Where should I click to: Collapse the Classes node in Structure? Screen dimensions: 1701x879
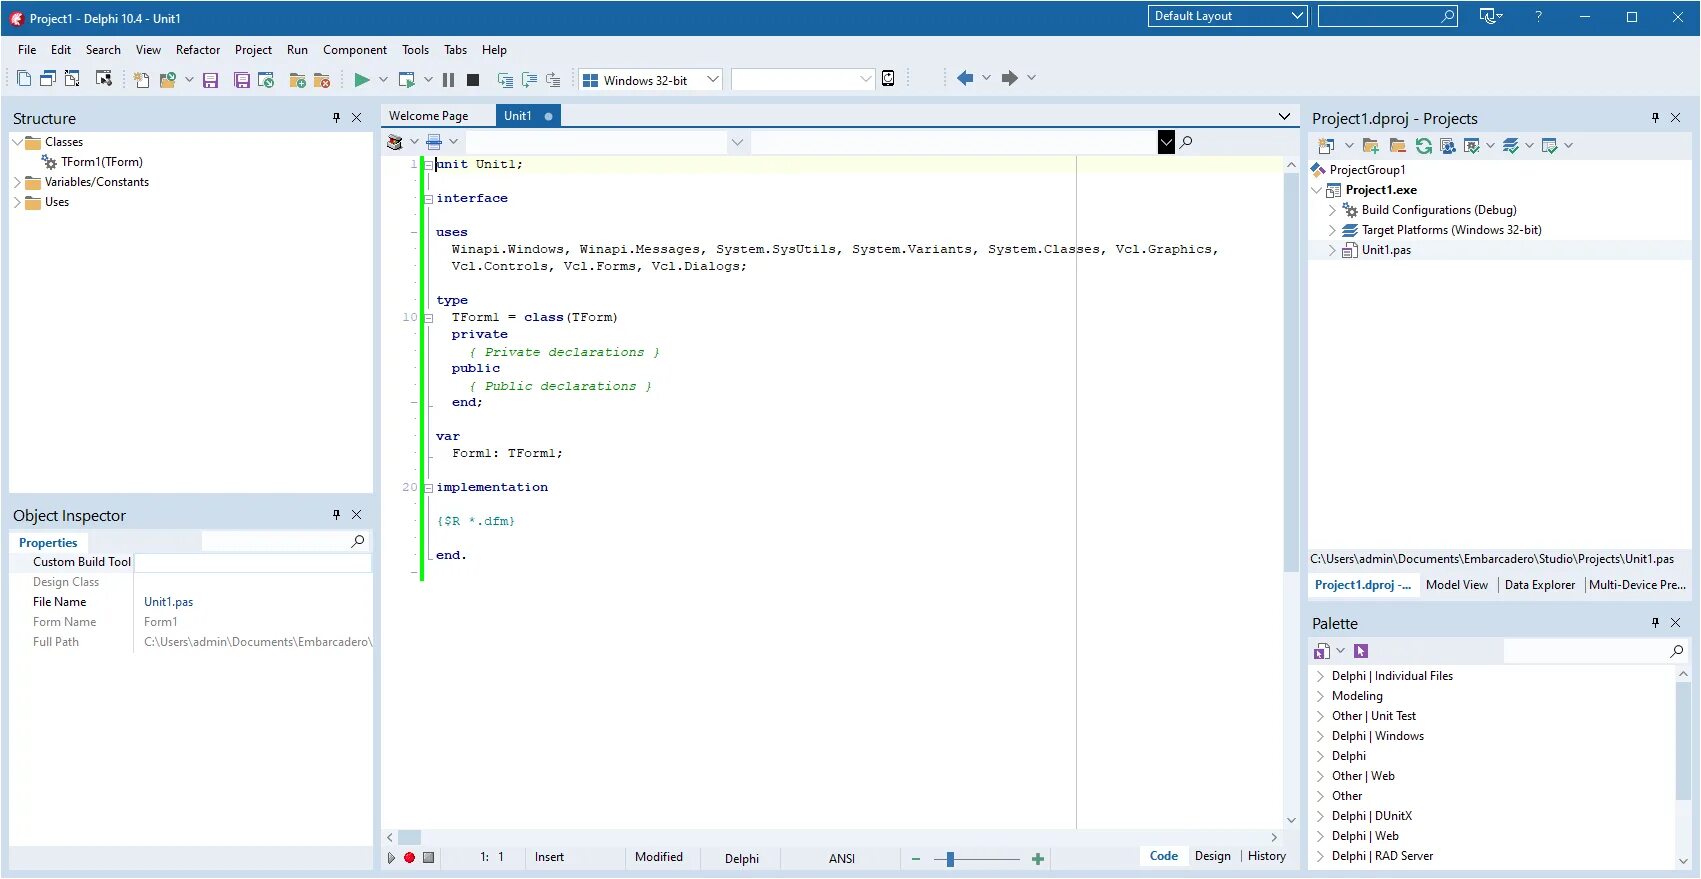17,142
